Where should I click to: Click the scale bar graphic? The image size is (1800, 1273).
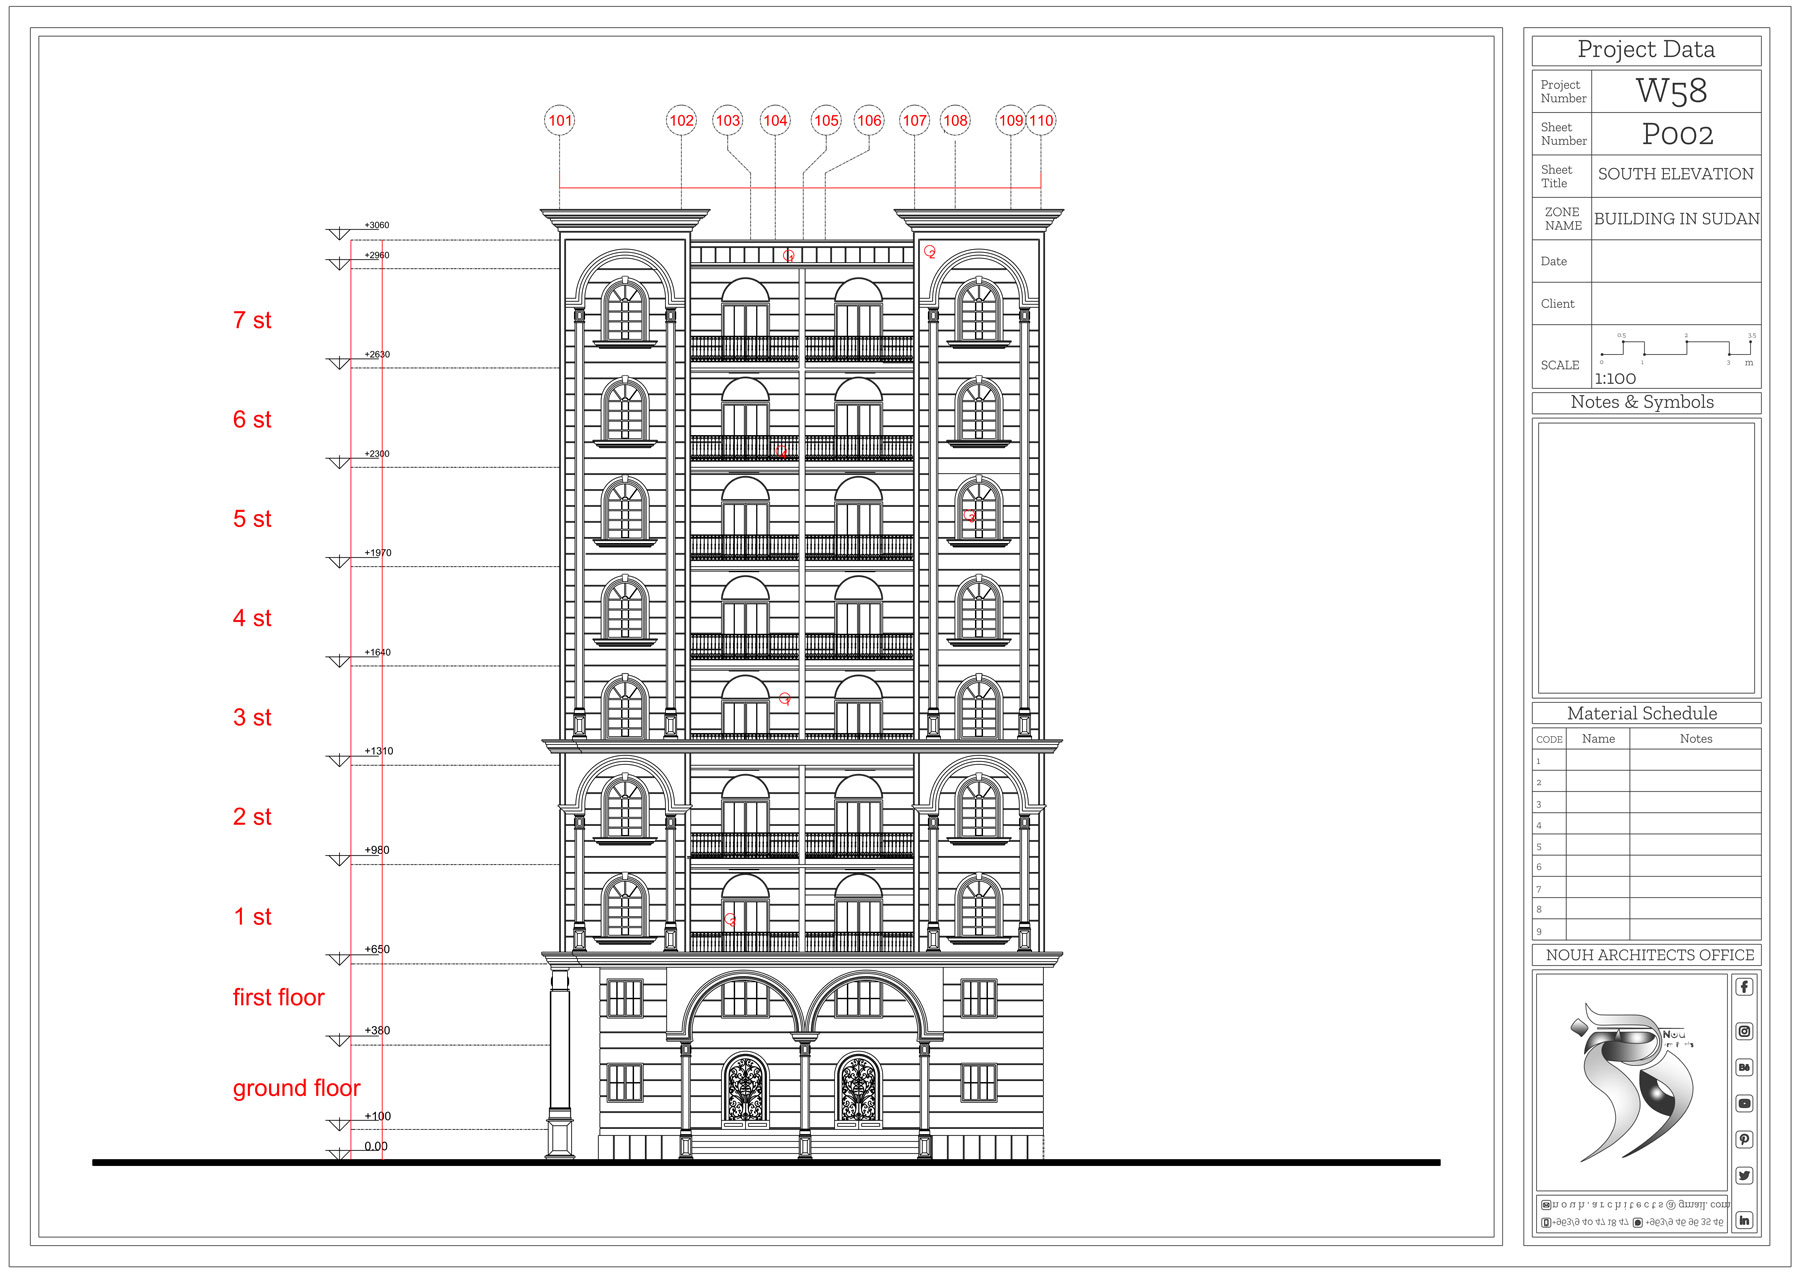pos(1676,350)
